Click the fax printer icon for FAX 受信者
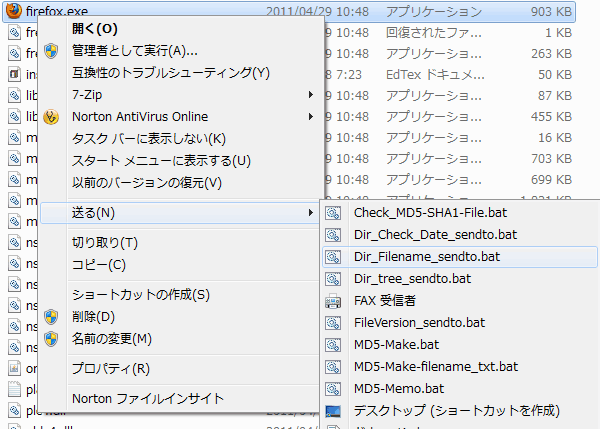 coord(333,301)
